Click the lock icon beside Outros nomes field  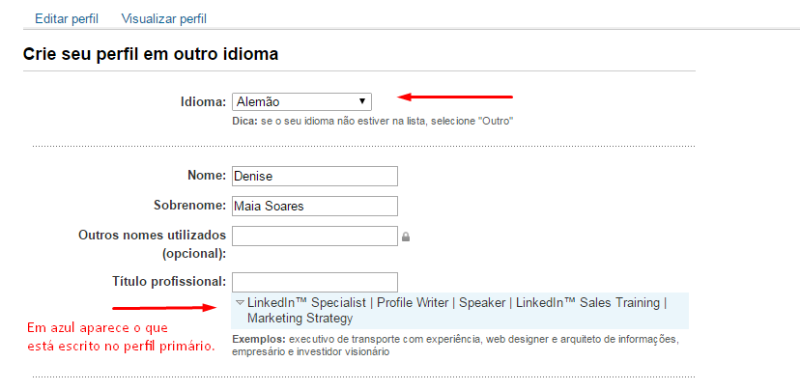click(406, 236)
